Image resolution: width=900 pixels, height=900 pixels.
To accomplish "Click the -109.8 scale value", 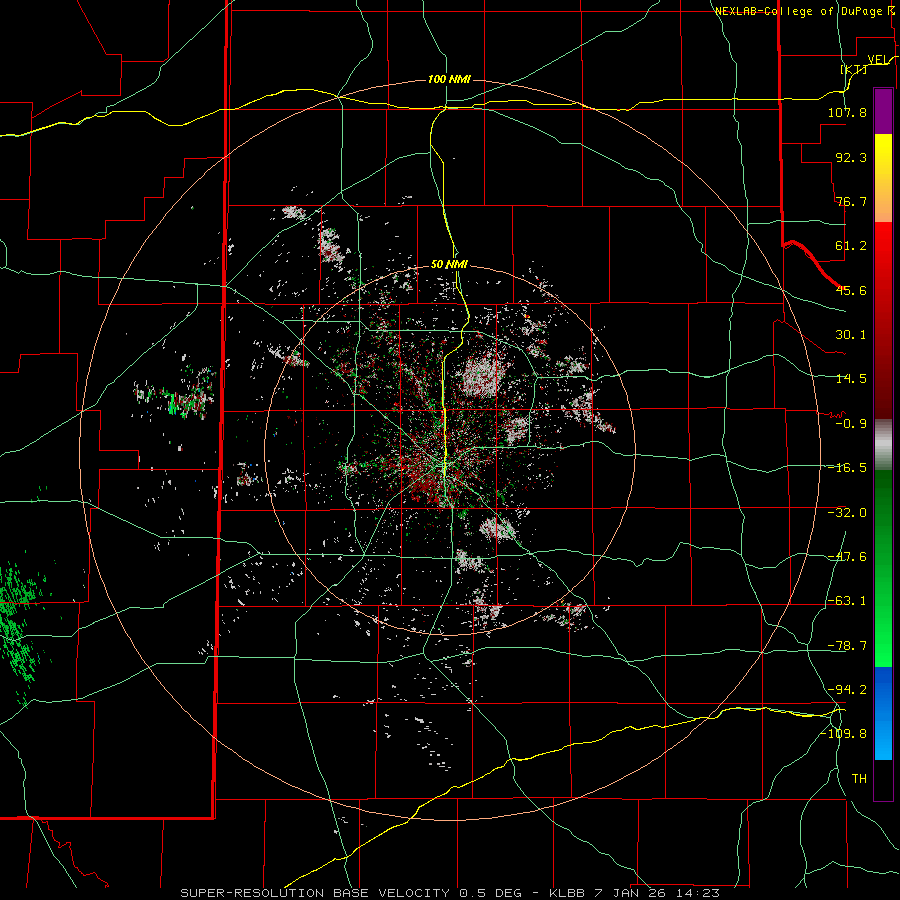I will click(843, 734).
